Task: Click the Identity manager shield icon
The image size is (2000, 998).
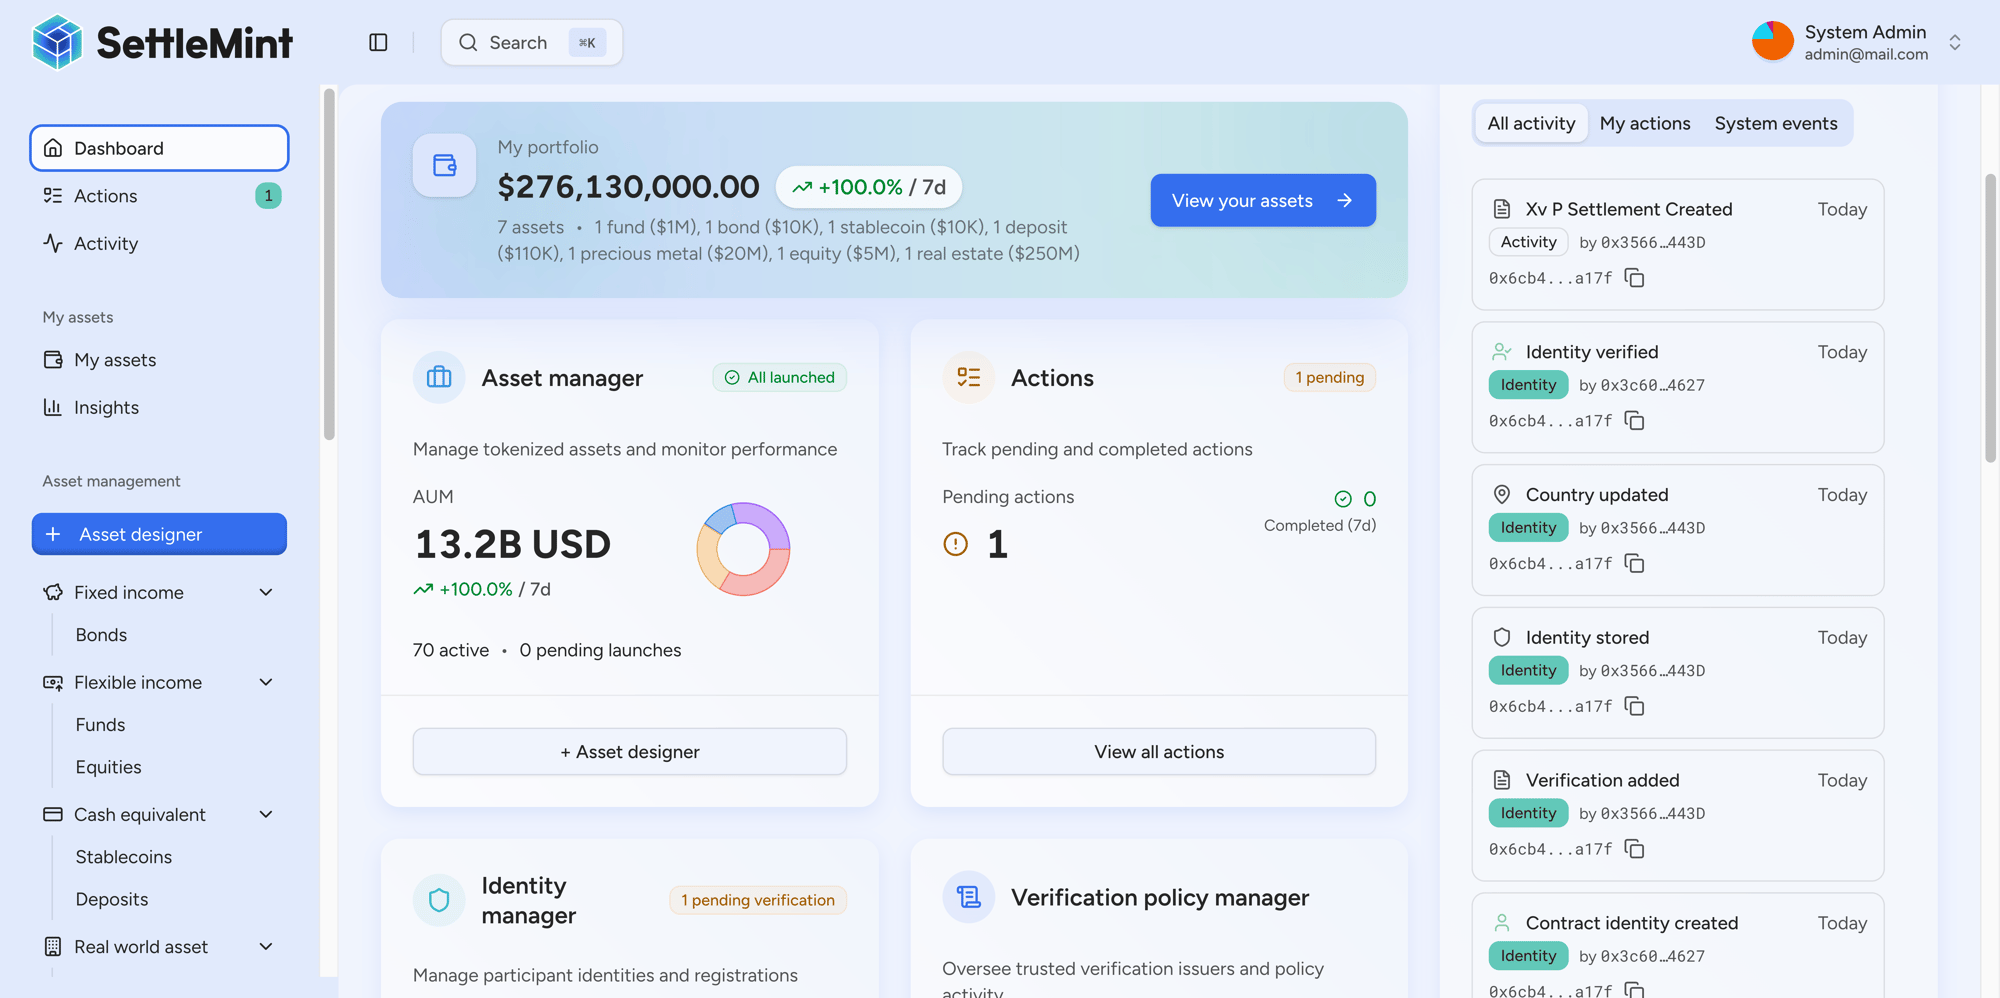Action: click(438, 900)
